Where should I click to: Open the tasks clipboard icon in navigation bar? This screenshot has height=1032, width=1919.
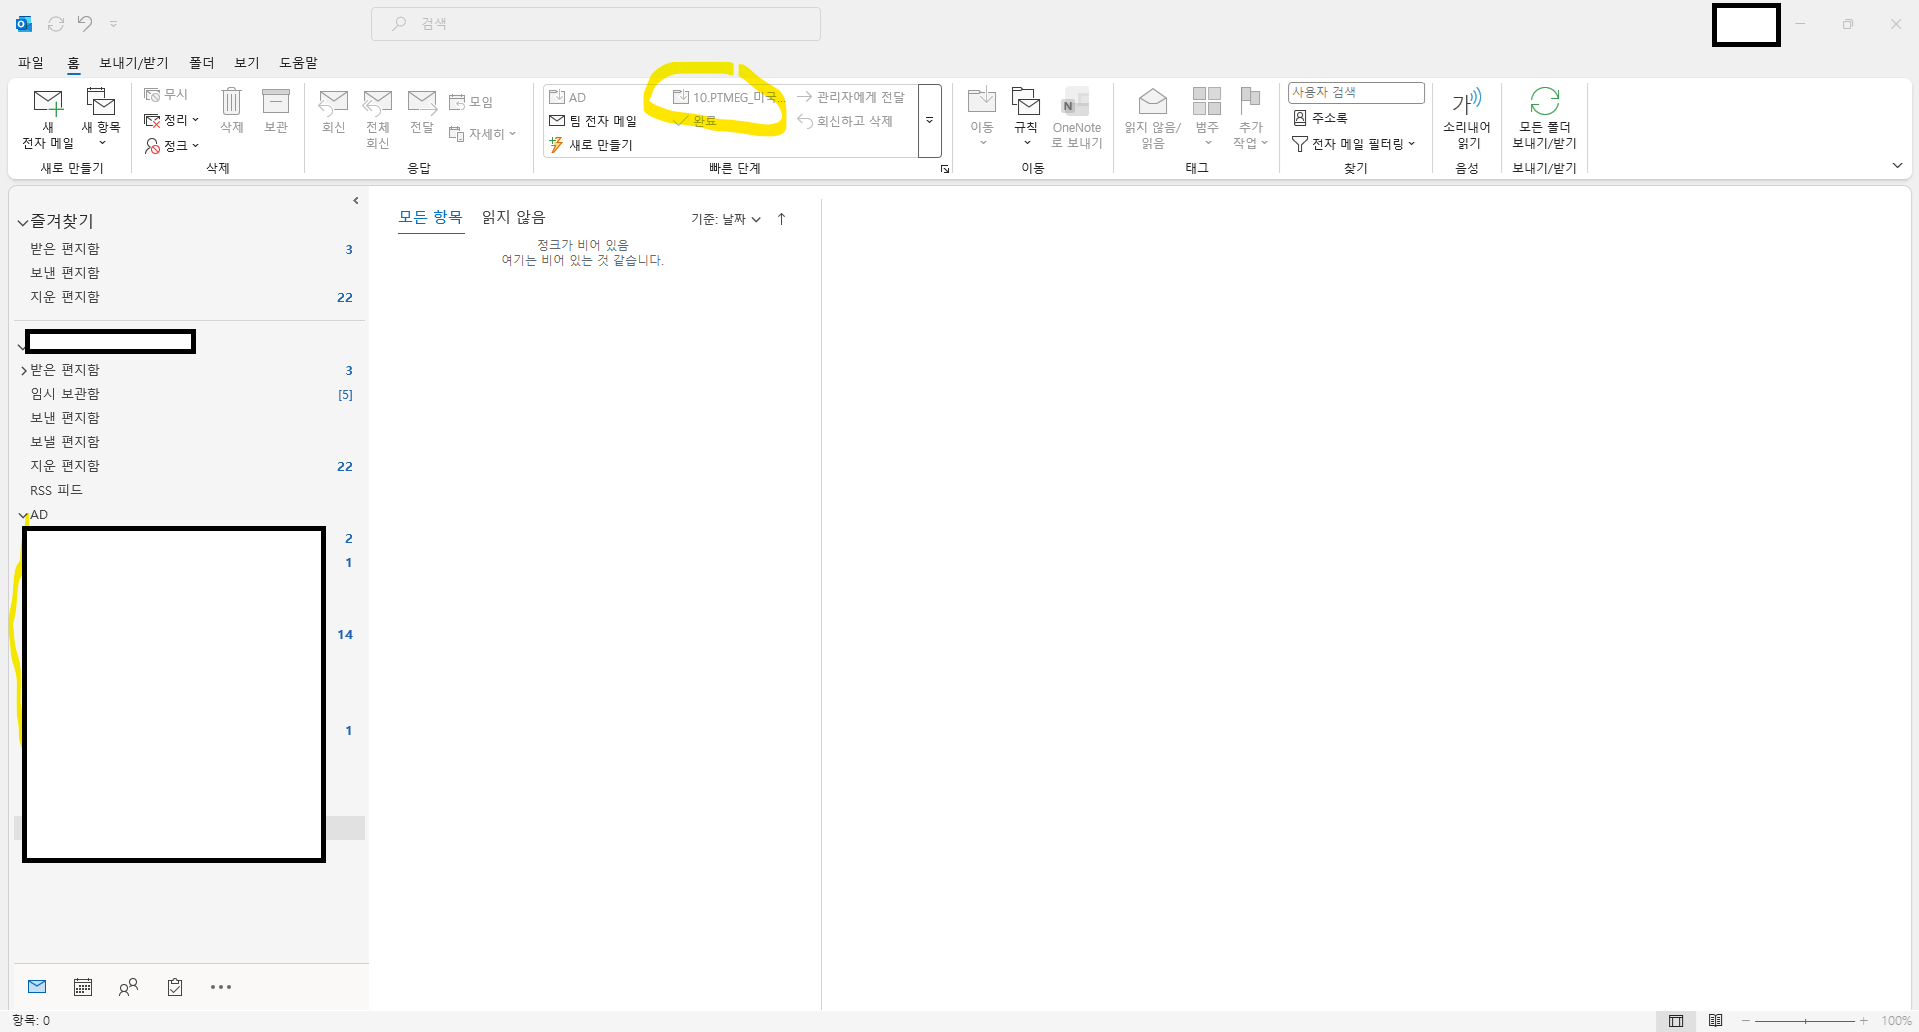pos(175,987)
